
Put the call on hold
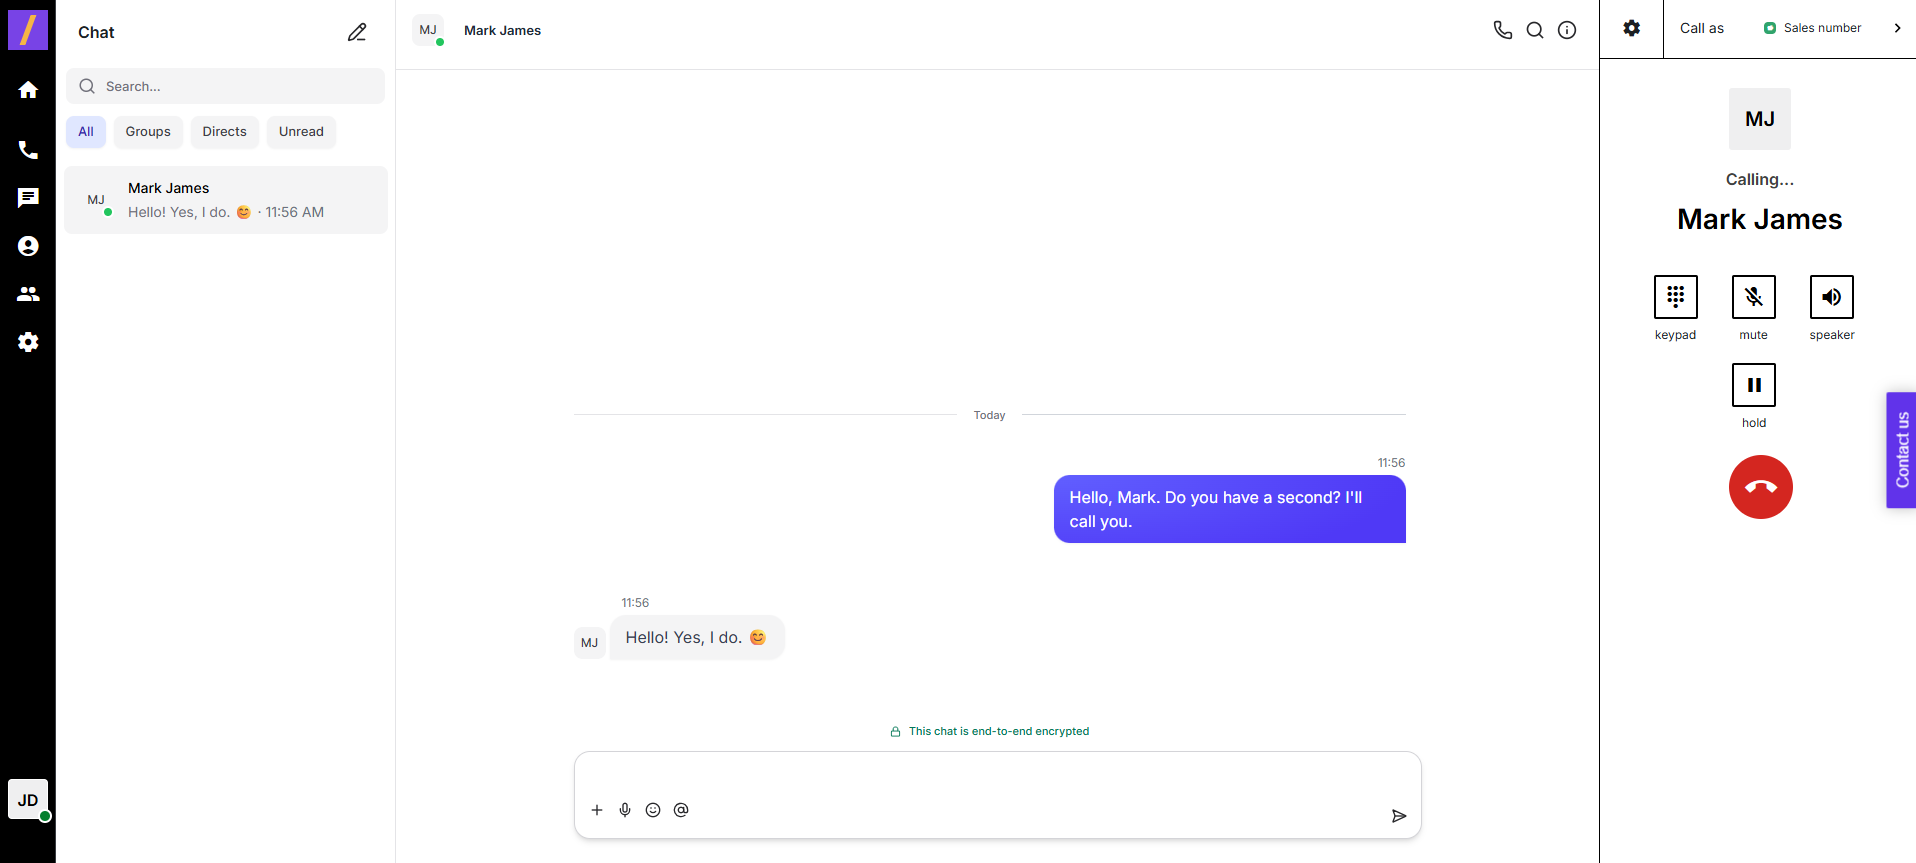click(1753, 385)
